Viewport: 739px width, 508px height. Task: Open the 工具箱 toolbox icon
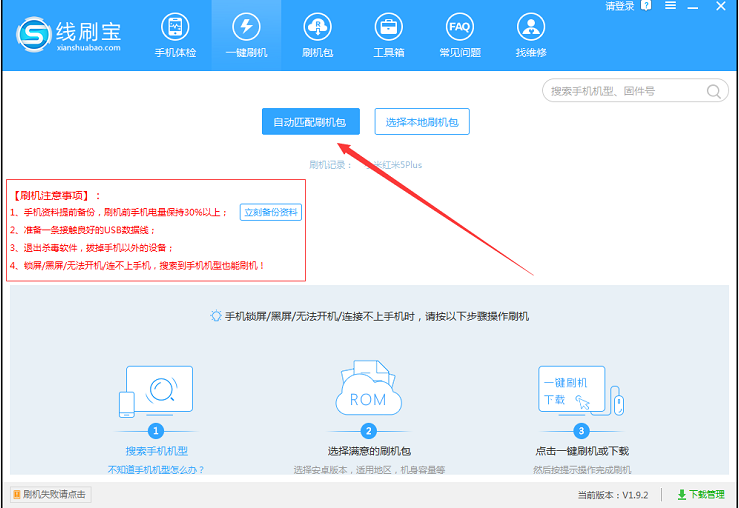[388, 35]
